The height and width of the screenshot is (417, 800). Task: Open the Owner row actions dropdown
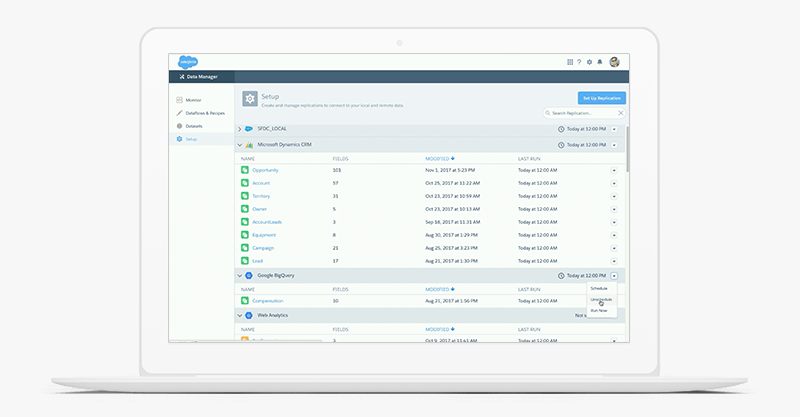[x=614, y=209]
